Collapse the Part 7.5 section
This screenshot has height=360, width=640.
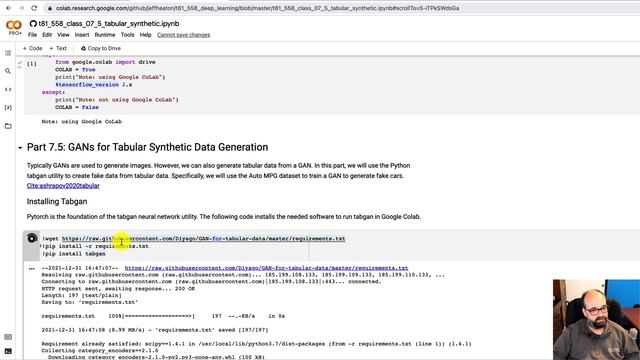coord(20,148)
